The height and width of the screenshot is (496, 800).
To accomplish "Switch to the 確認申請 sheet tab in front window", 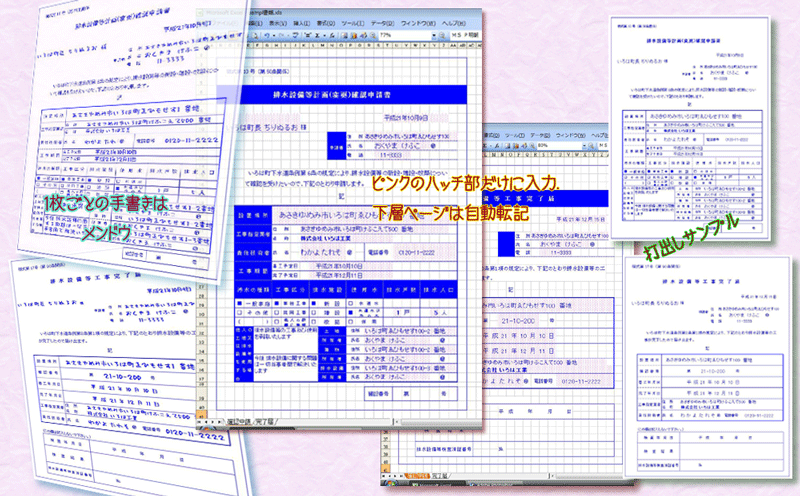I will [x=239, y=421].
